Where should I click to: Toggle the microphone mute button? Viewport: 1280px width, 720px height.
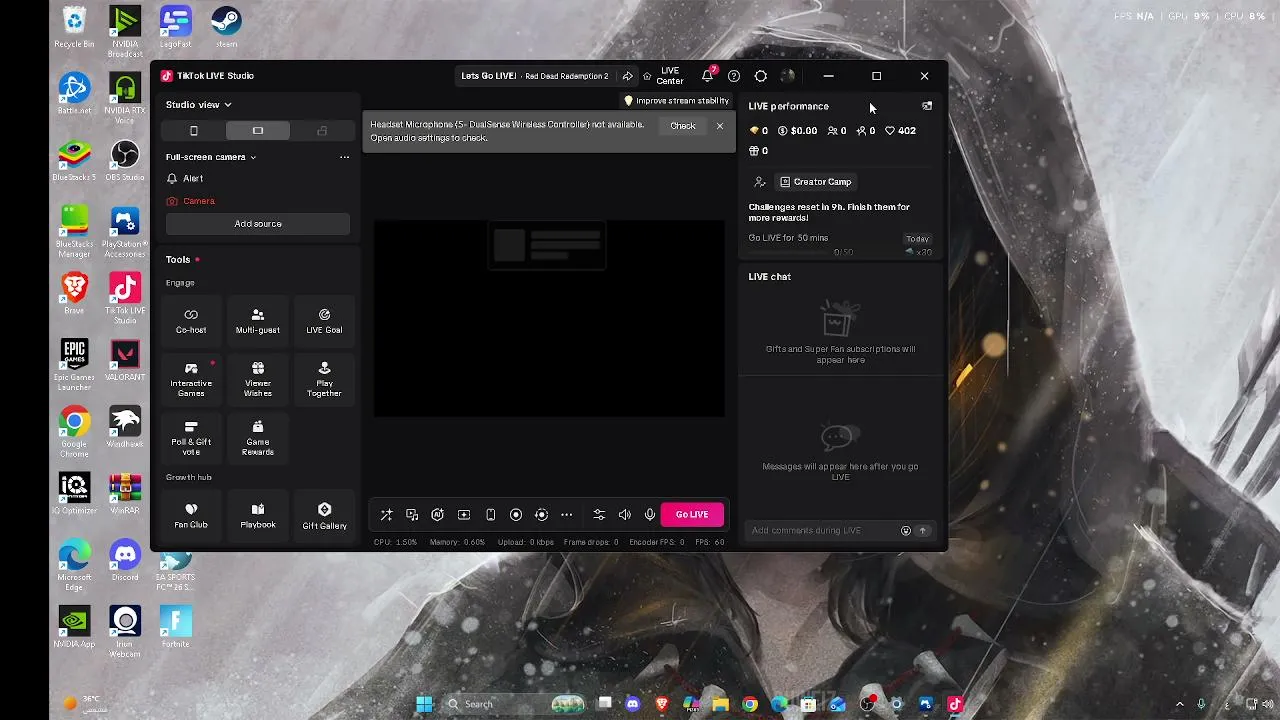[650, 514]
